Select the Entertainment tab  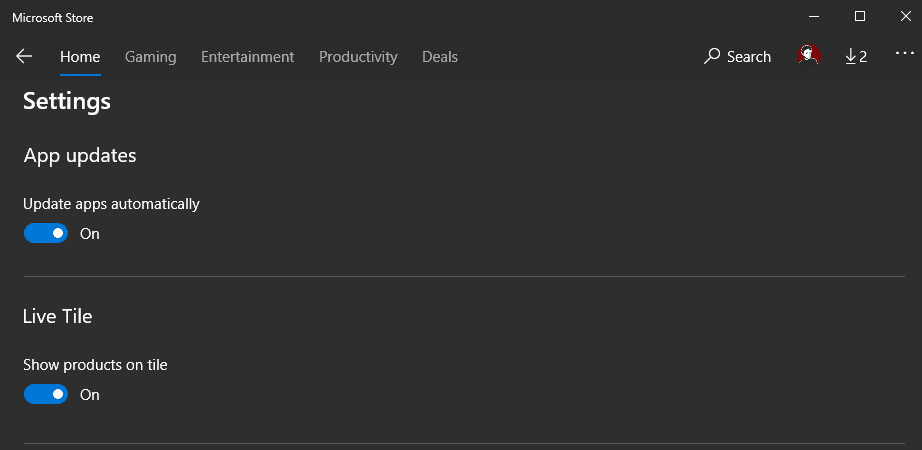[248, 57]
